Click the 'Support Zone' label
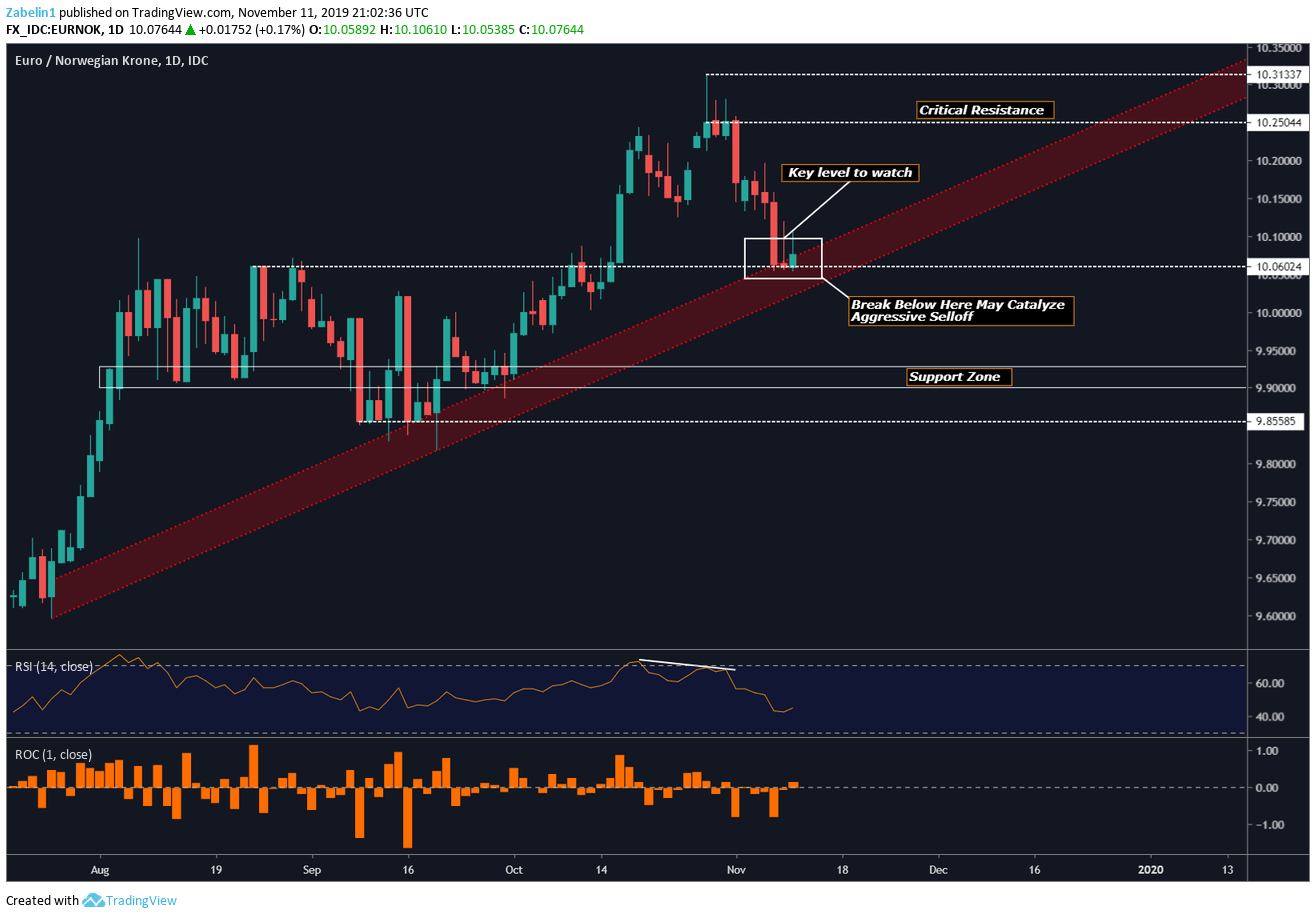This screenshot has width=1316, height=918. coord(958,377)
